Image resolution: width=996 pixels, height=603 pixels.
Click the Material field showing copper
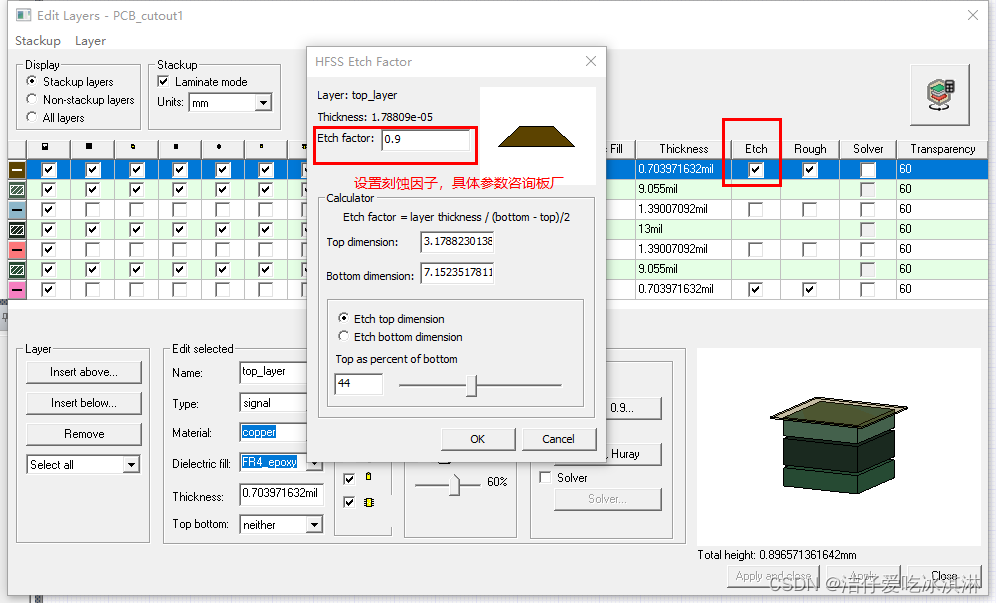pos(273,432)
